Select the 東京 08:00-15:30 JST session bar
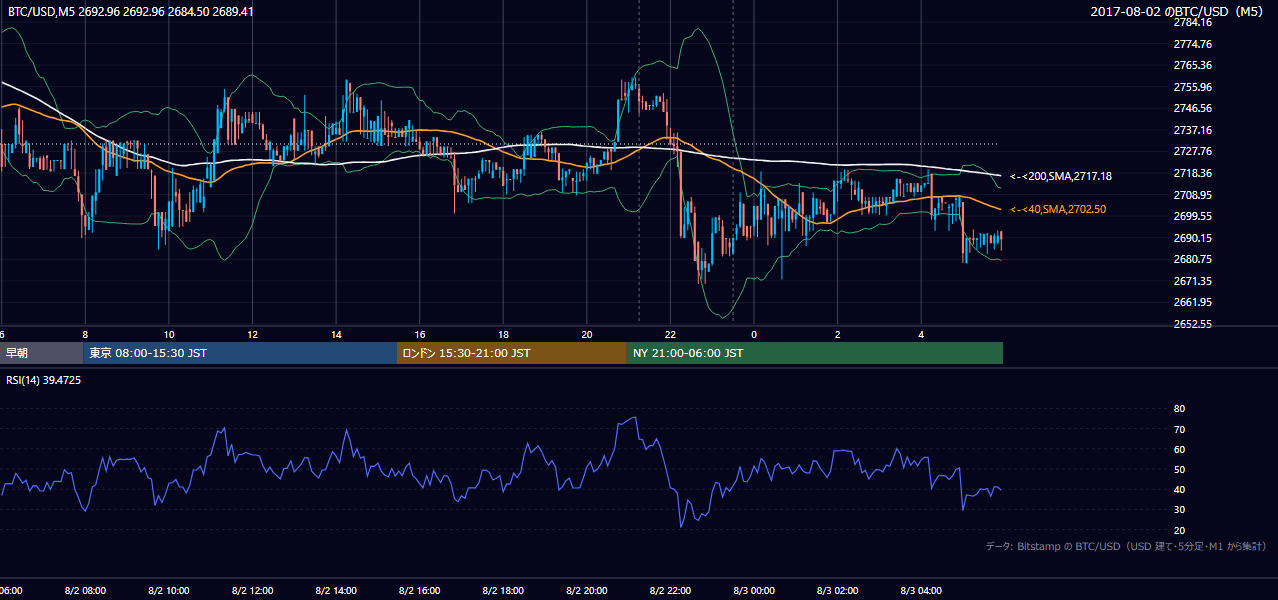Image resolution: width=1278 pixels, height=600 pixels. coord(240,353)
